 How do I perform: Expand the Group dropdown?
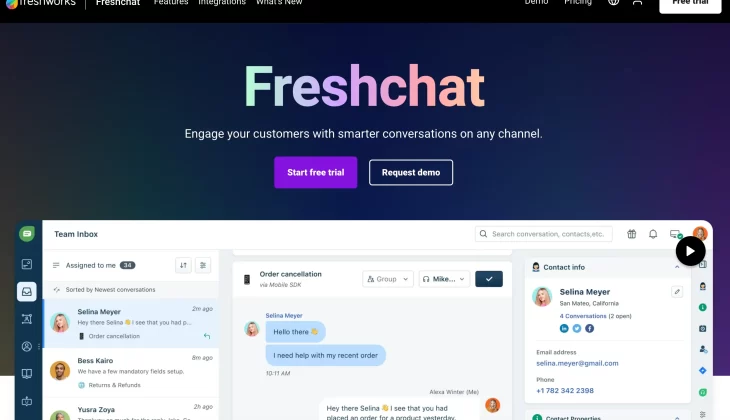pyautogui.click(x=388, y=279)
